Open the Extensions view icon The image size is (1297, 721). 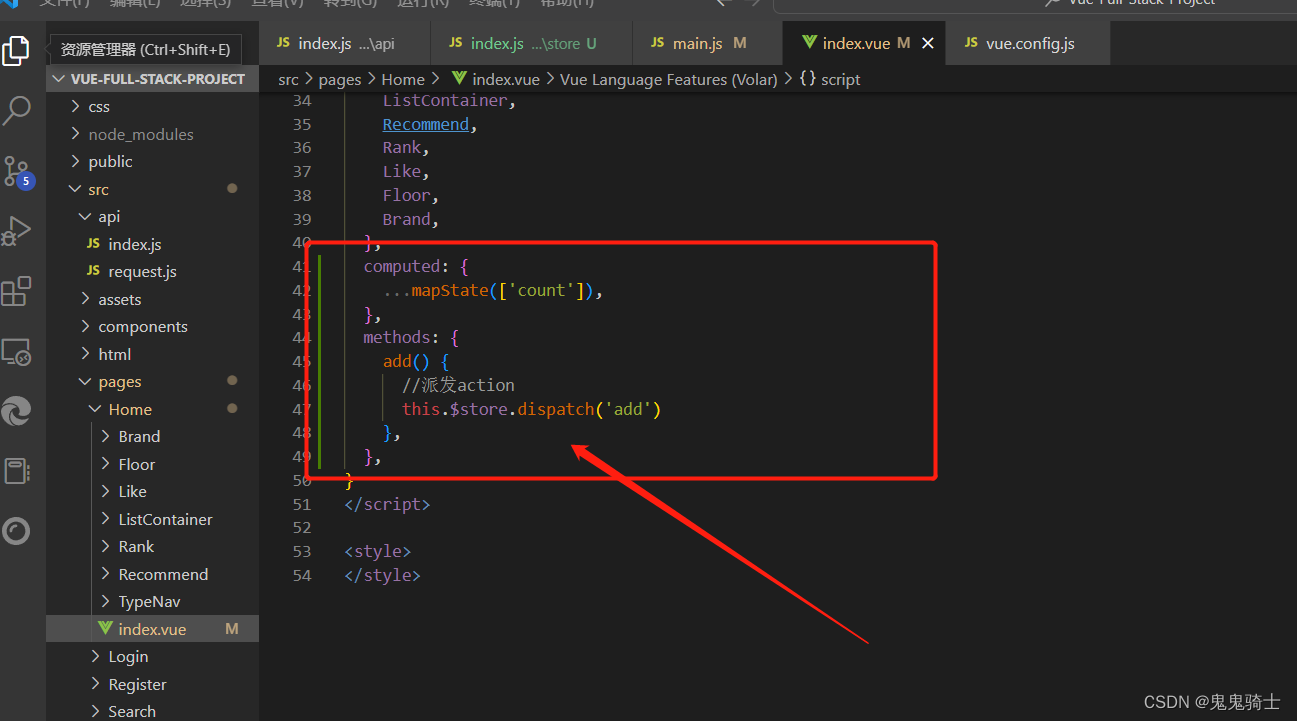pyautogui.click(x=16, y=291)
